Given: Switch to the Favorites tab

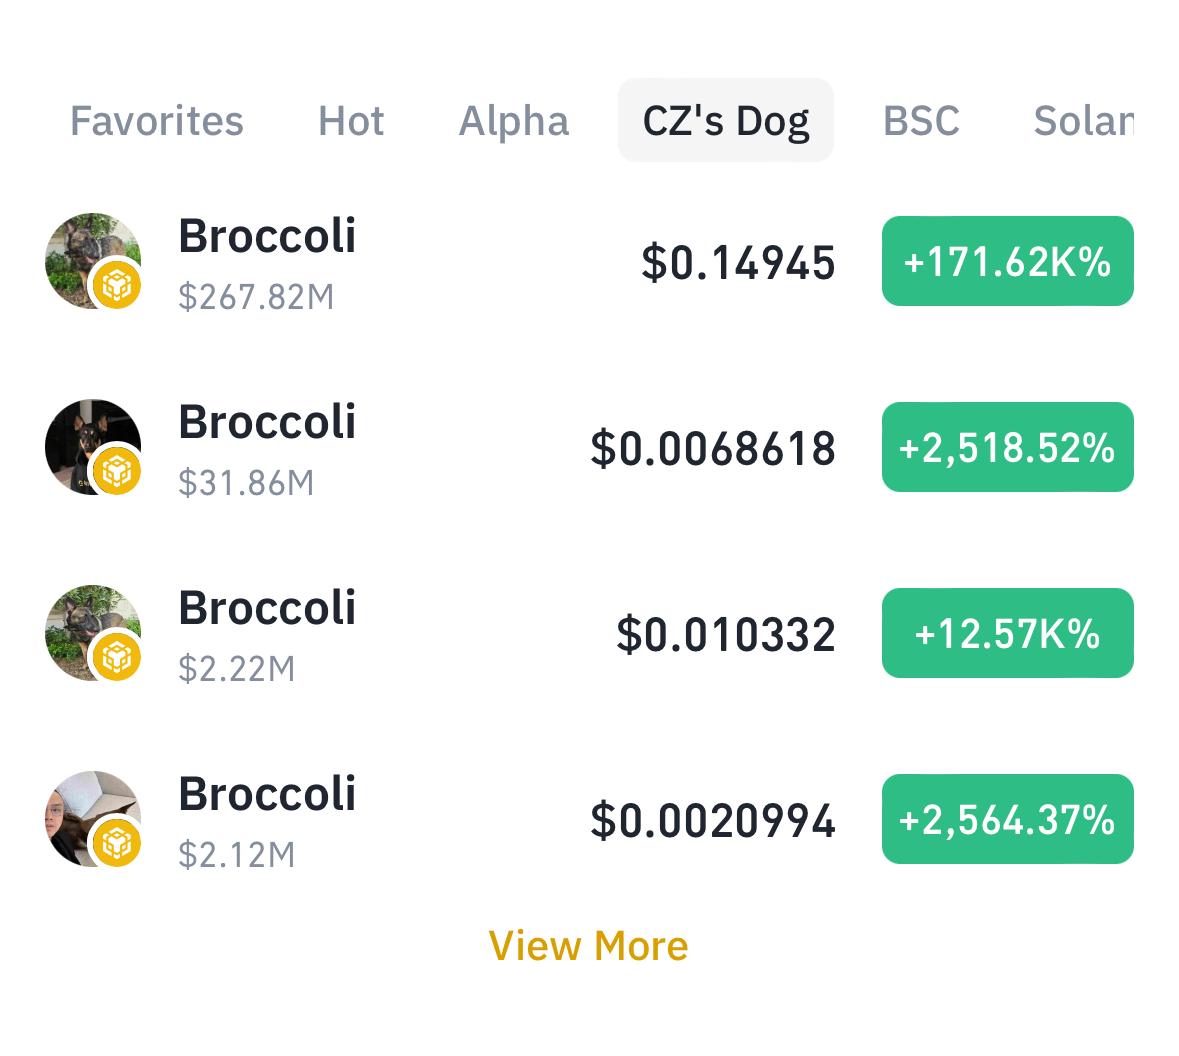Looking at the screenshot, I should 156,120.
